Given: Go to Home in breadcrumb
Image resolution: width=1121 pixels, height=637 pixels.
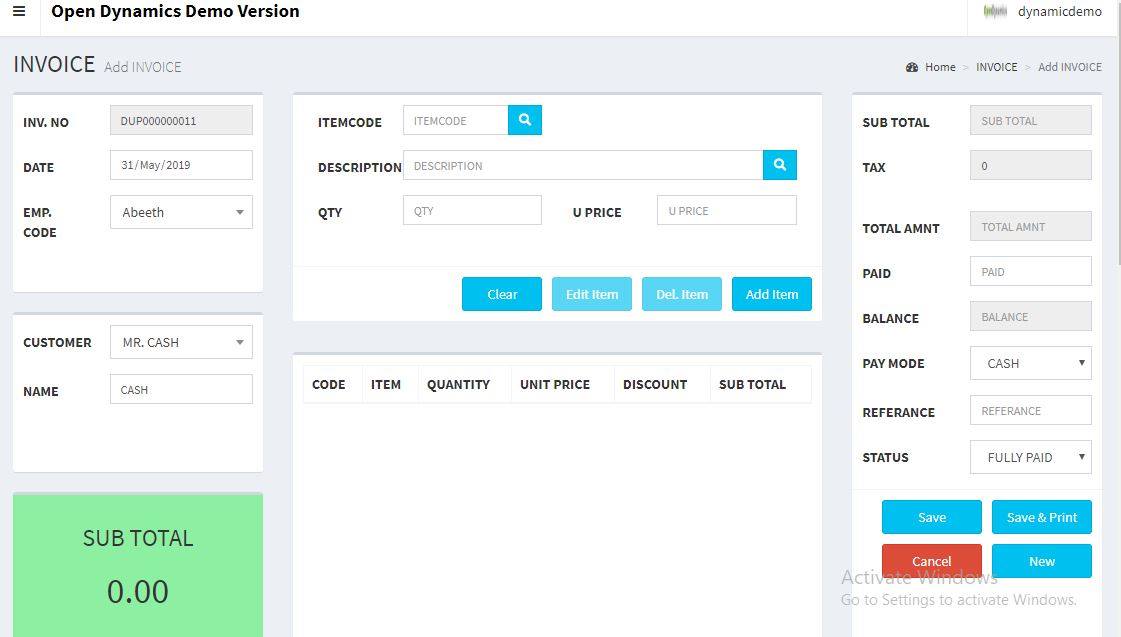Looking at the screenshot, I should (x=940, y=67).
